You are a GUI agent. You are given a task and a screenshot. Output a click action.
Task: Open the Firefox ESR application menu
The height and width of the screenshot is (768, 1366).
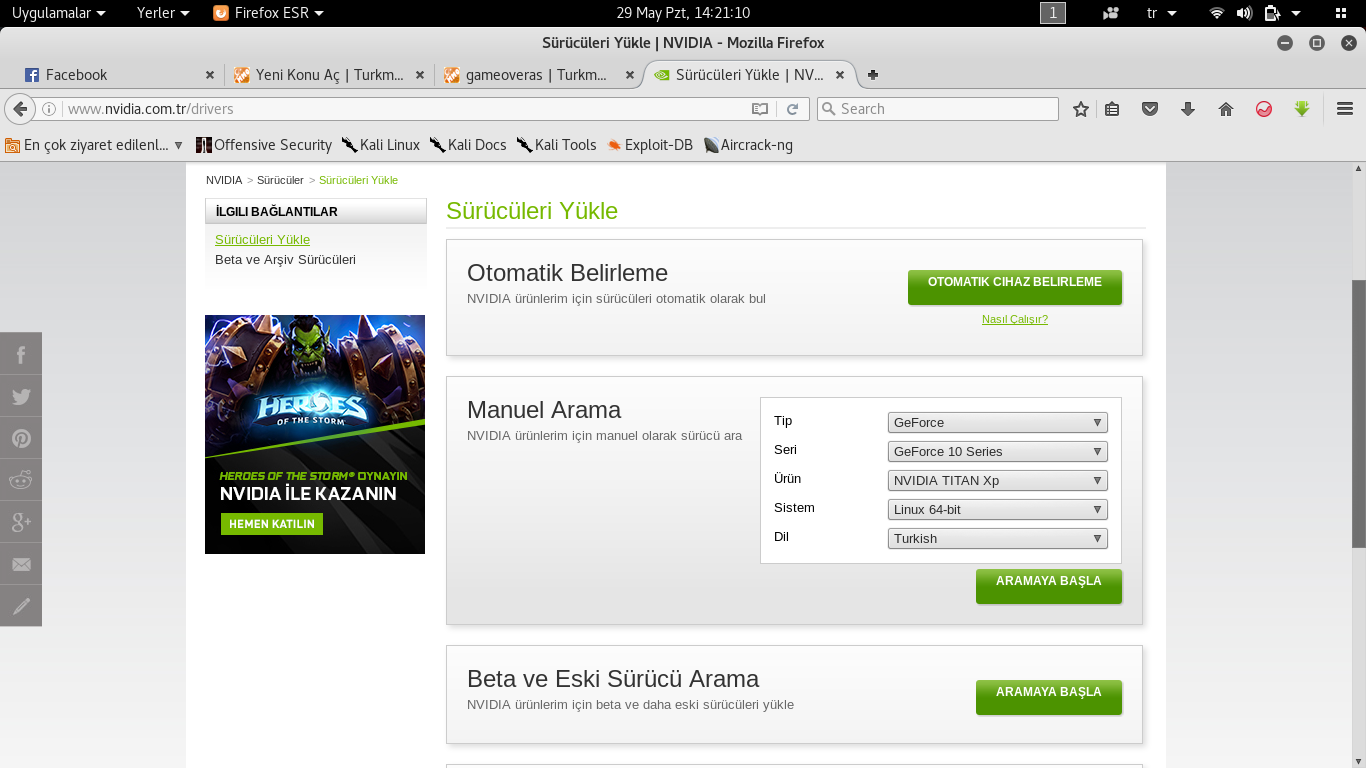point(269,13)
